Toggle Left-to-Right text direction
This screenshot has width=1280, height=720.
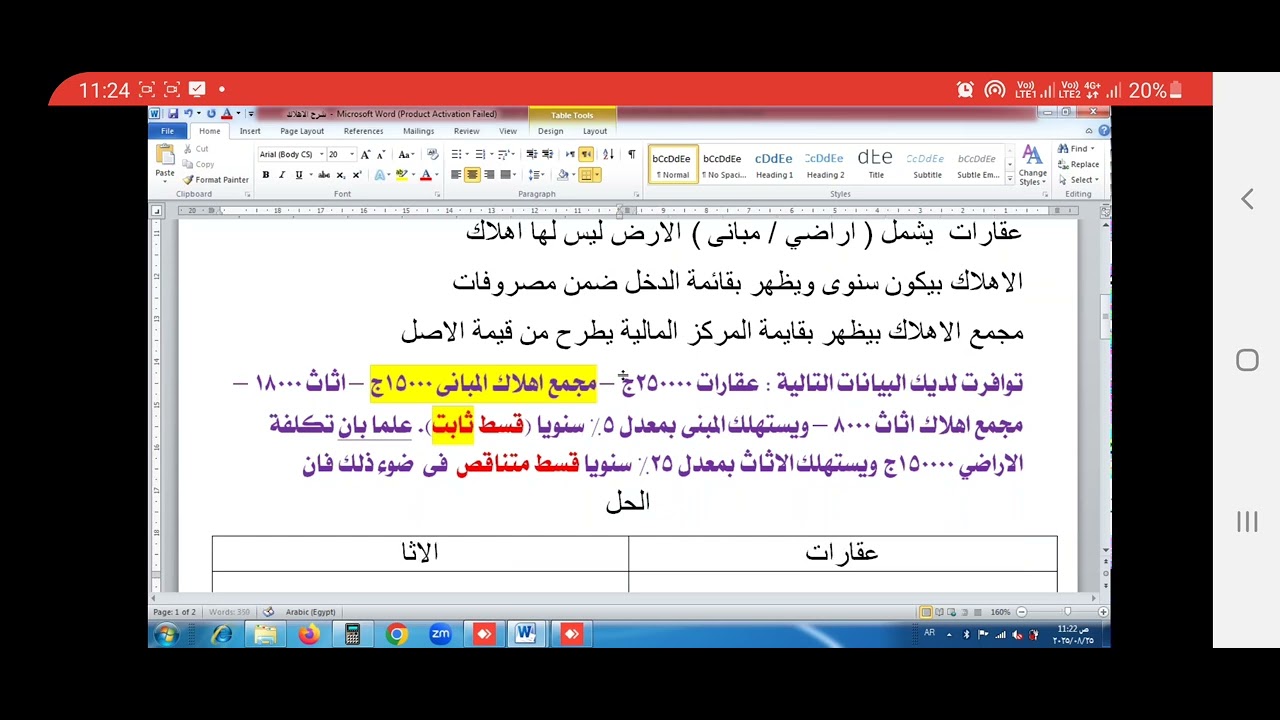click(570, 154)
